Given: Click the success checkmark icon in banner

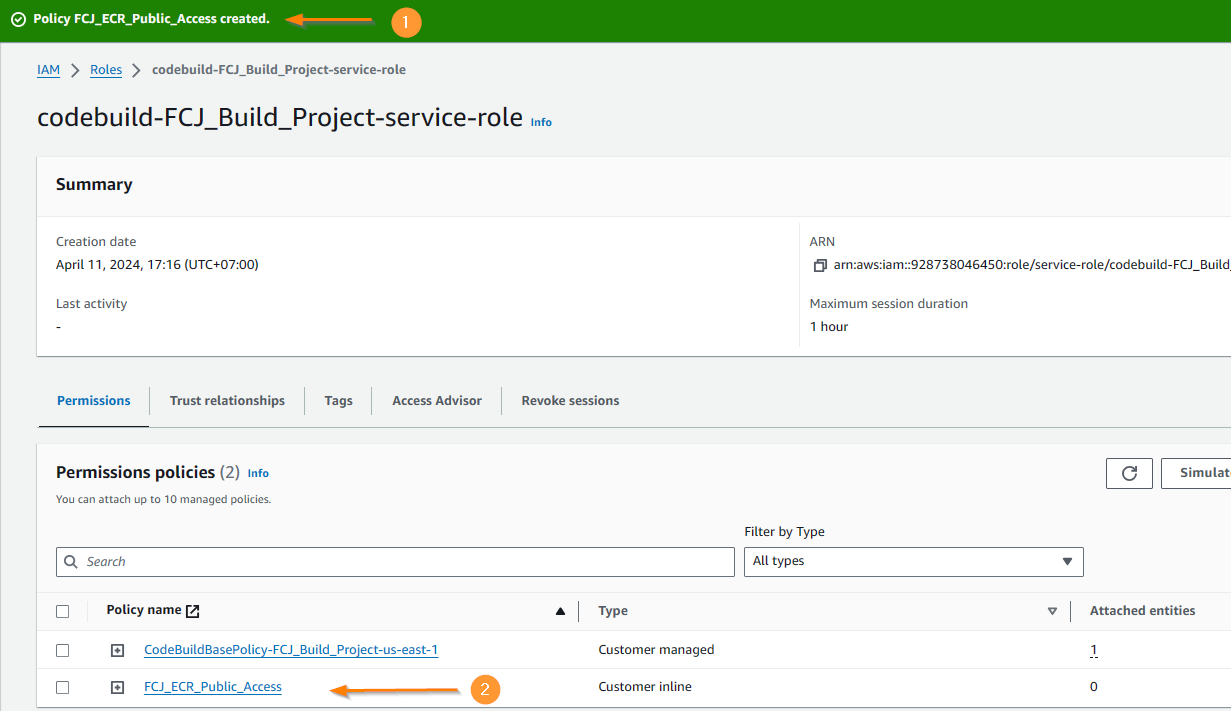Looking at the screenshot, I should click(x=18, y=19).
